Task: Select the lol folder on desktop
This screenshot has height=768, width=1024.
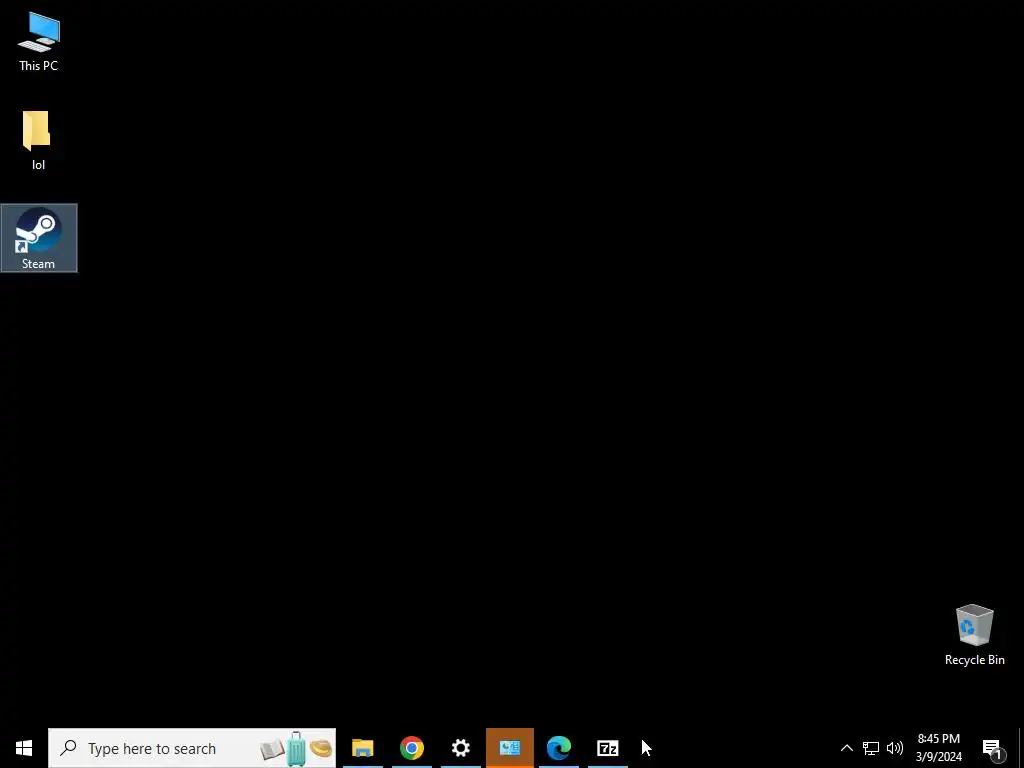Action: pyautogui.click(x=38, y=140)
